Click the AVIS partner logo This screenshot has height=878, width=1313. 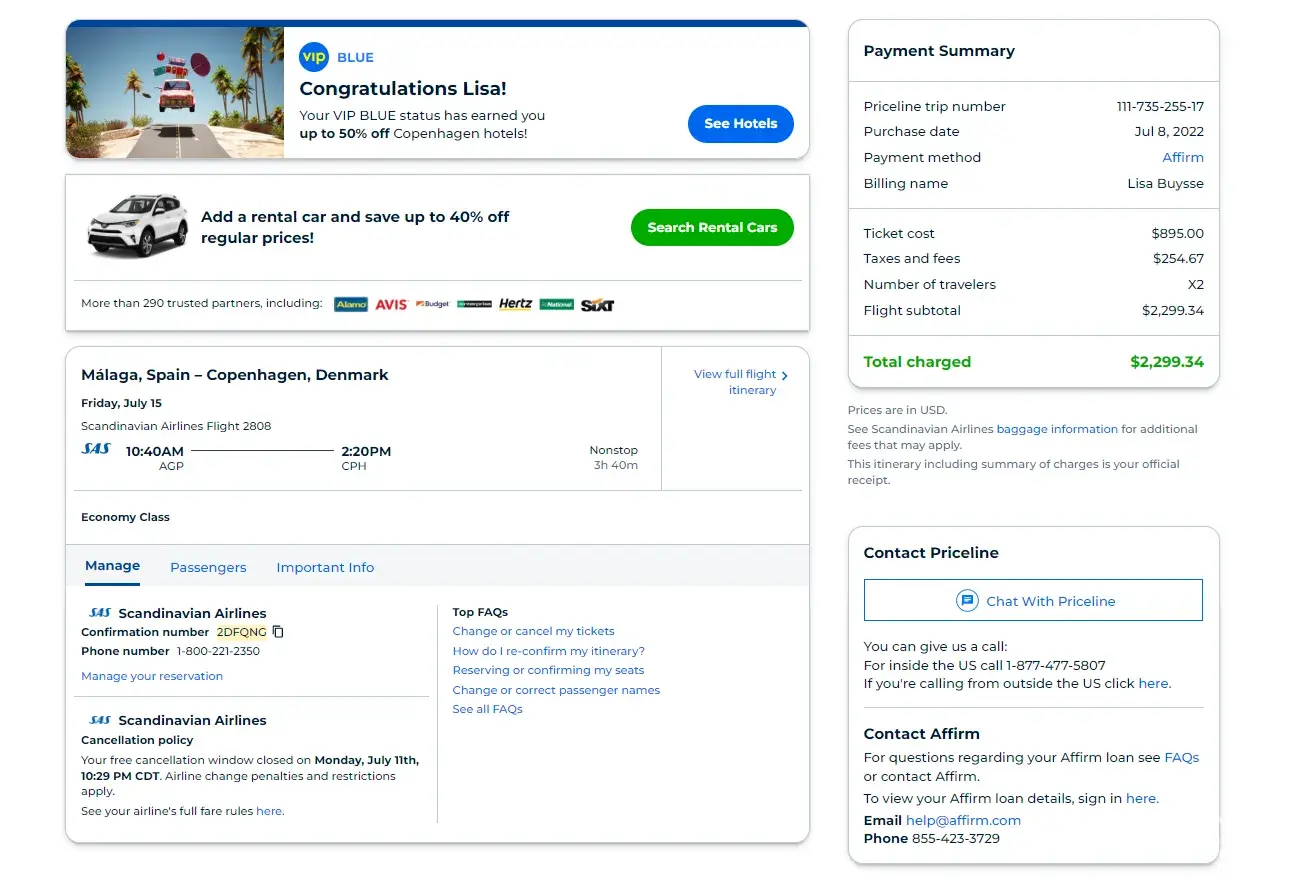click(x=391, y=304)
